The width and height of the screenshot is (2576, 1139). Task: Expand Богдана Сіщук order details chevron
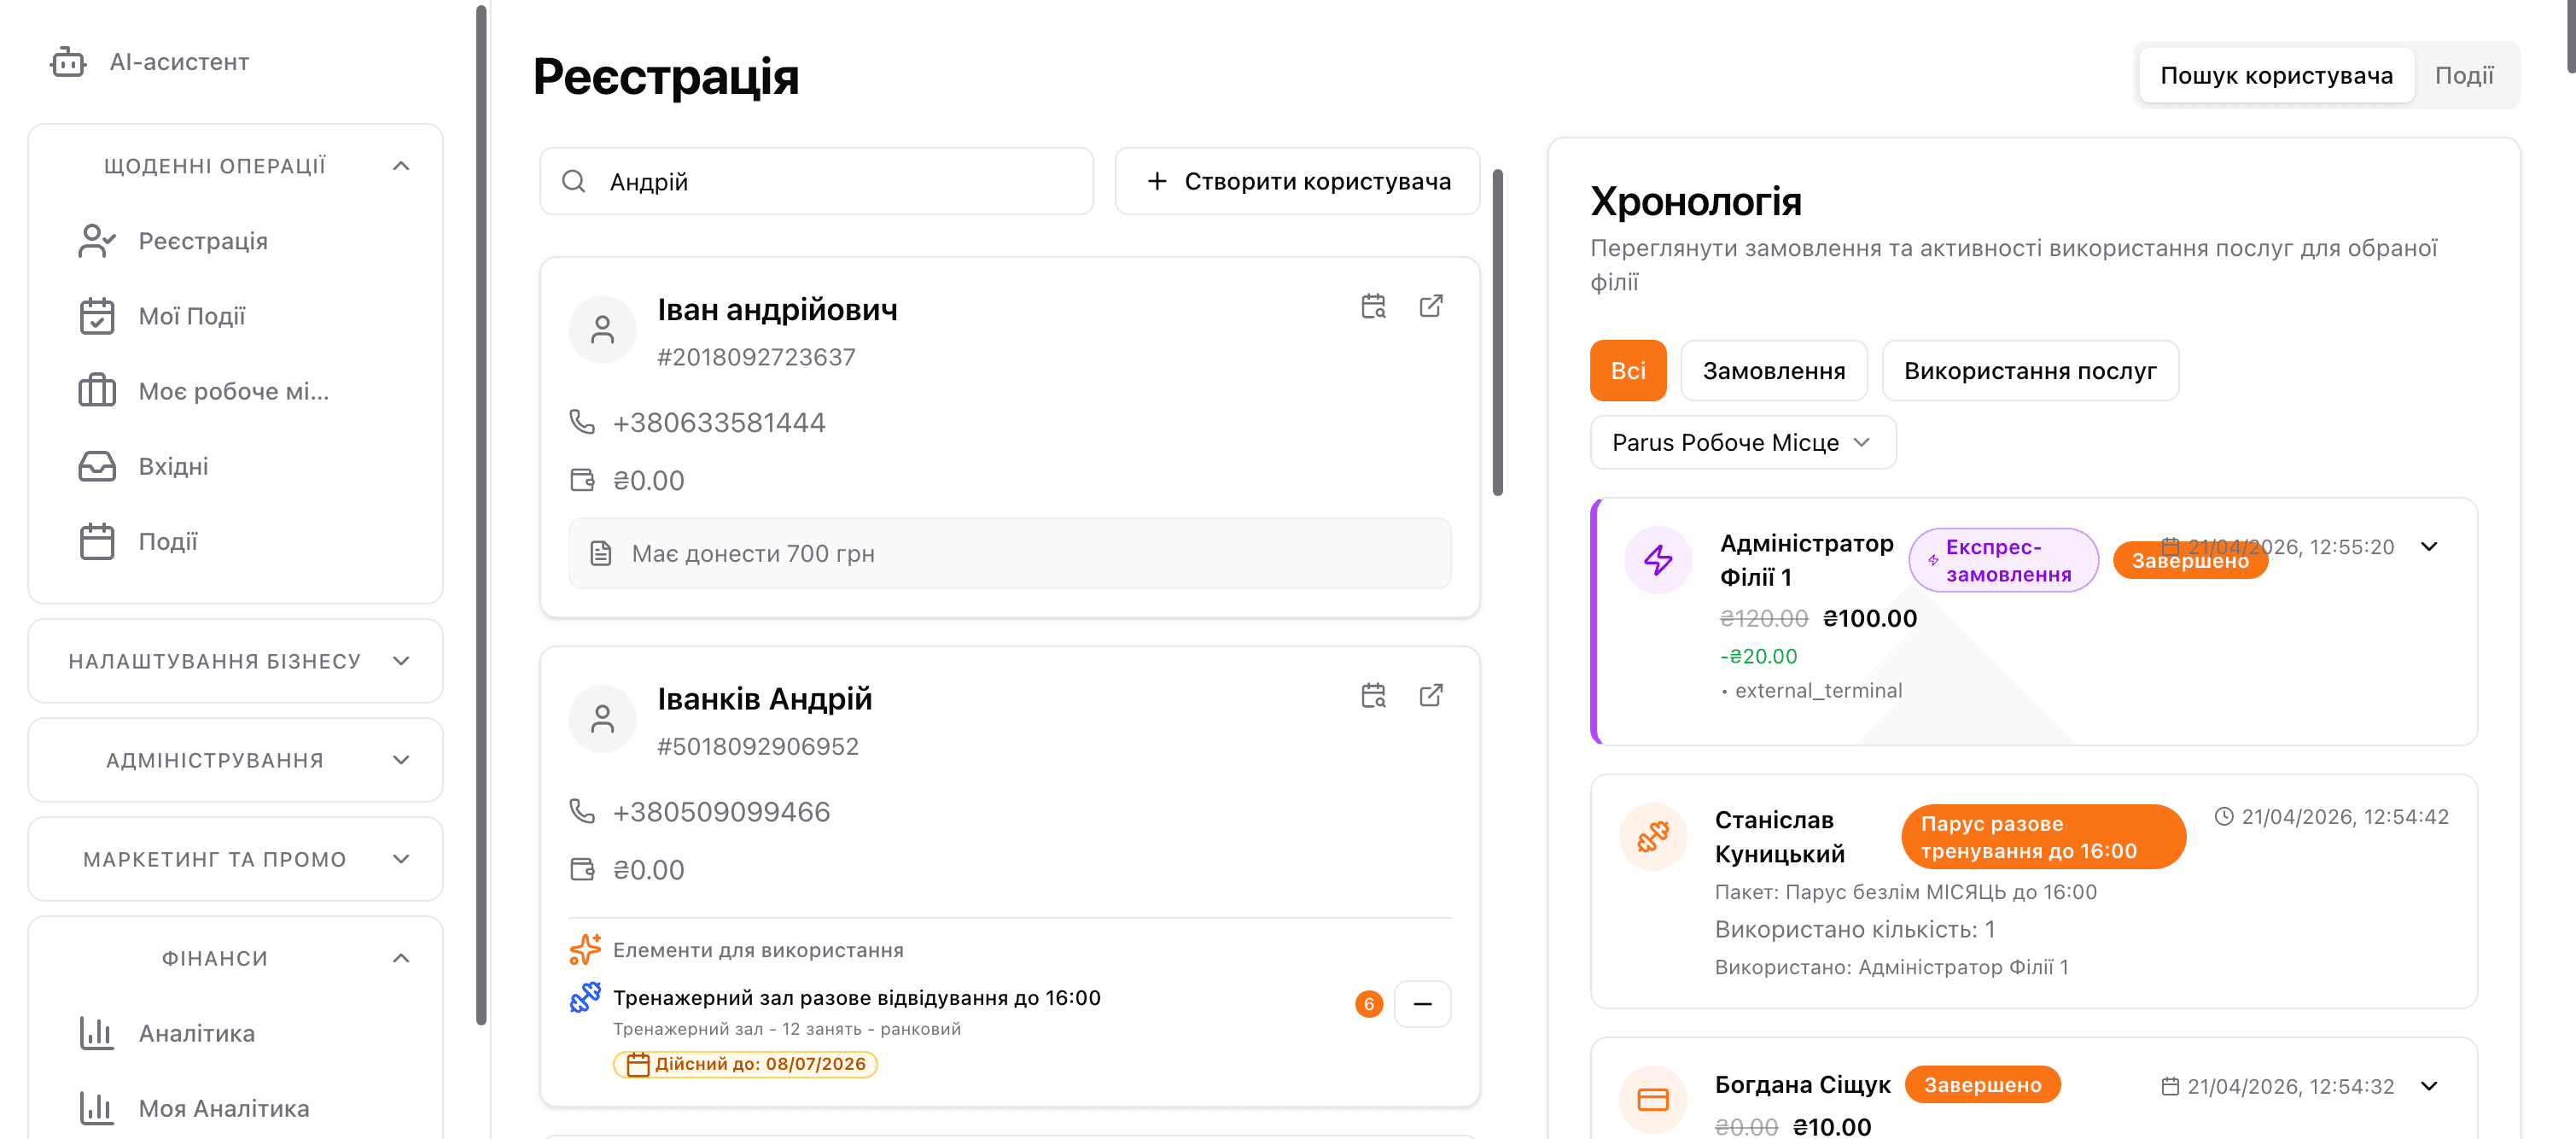tap(2429, 1086)
